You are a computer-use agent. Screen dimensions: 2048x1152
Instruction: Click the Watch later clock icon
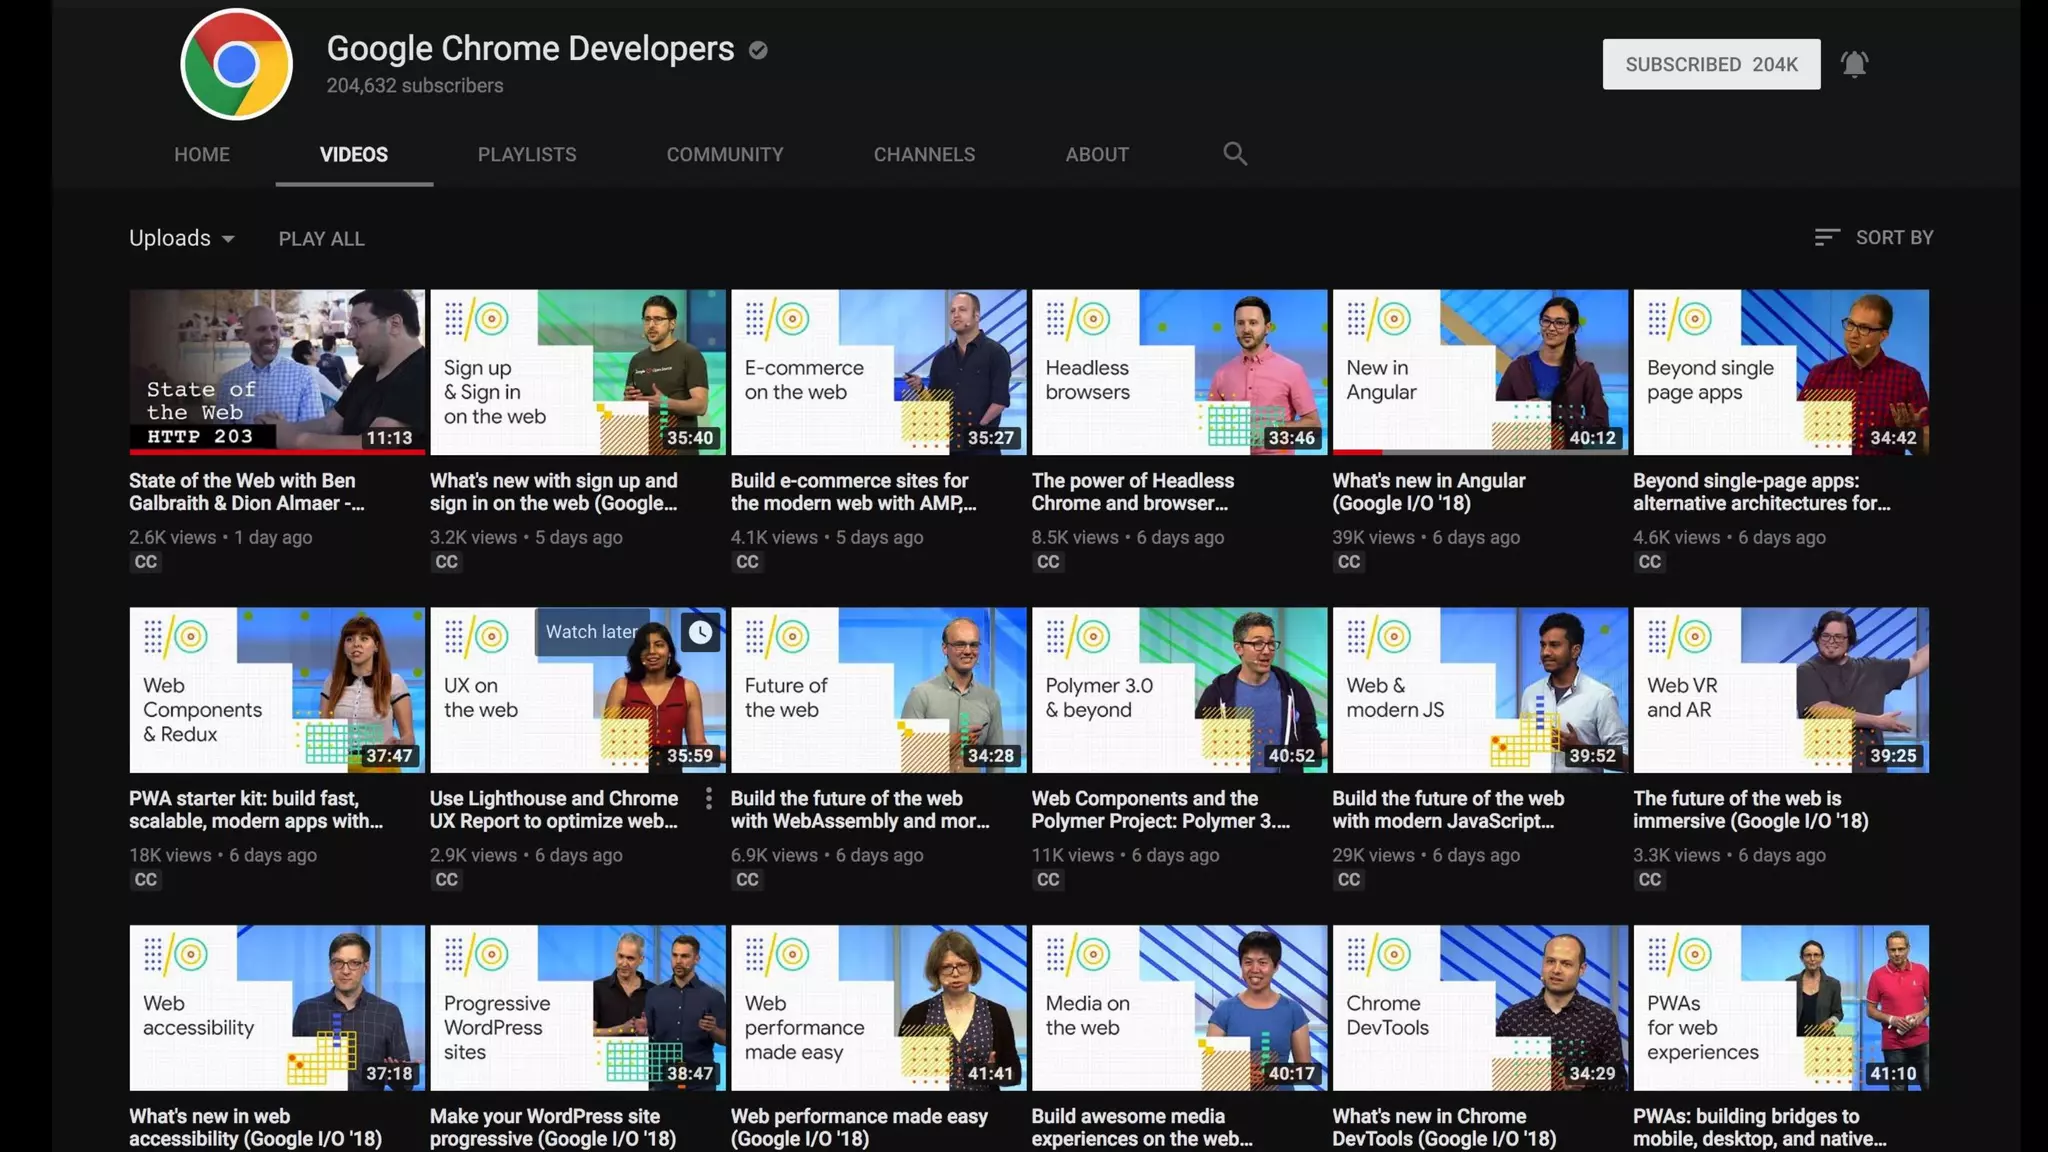[x=700, y=632]
